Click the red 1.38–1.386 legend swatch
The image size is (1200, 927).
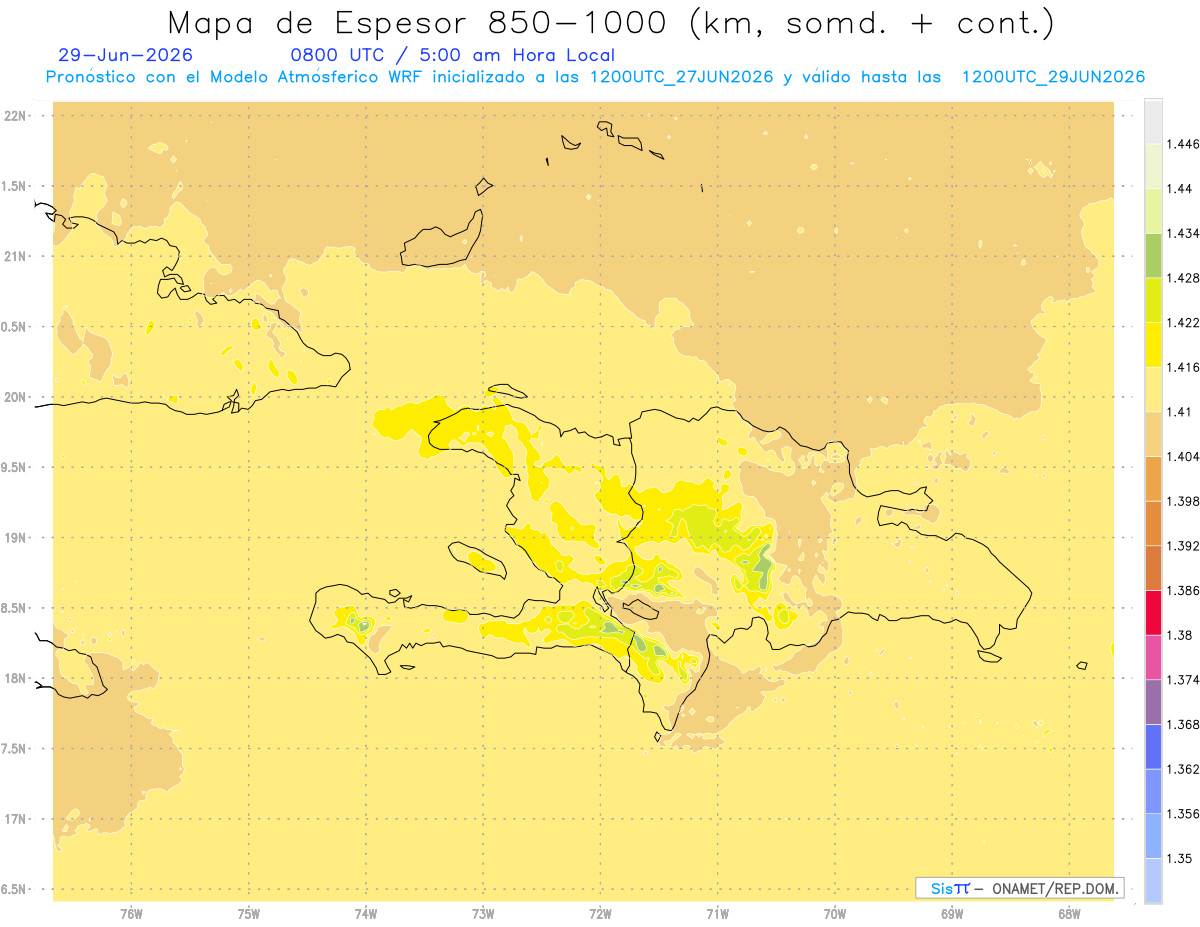pyautogui.click(x=1153, y=612)
